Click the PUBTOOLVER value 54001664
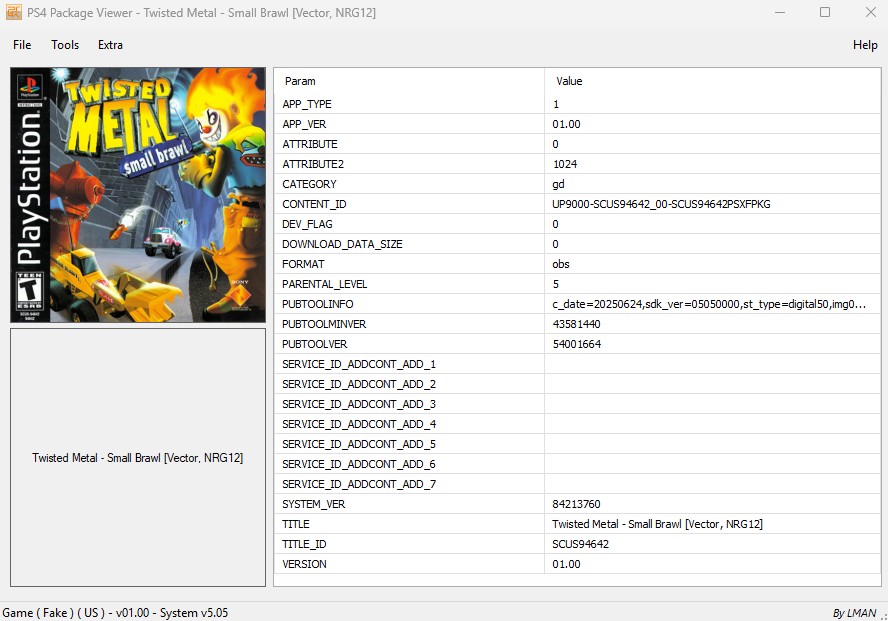The width and height of the screenshot is (888, 621). point(577,344)
